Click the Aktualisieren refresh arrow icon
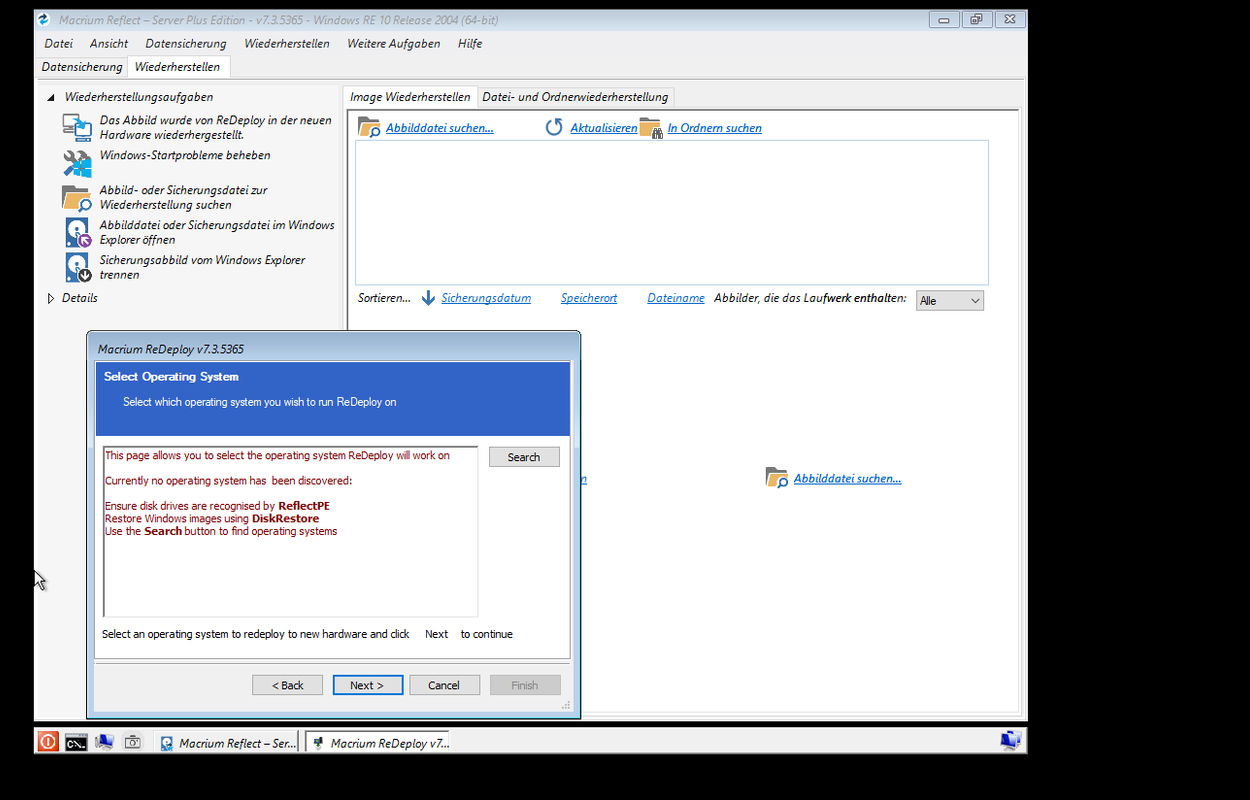Image resolution: width=1250 pixels, height=800 pixels. (554, 128)
